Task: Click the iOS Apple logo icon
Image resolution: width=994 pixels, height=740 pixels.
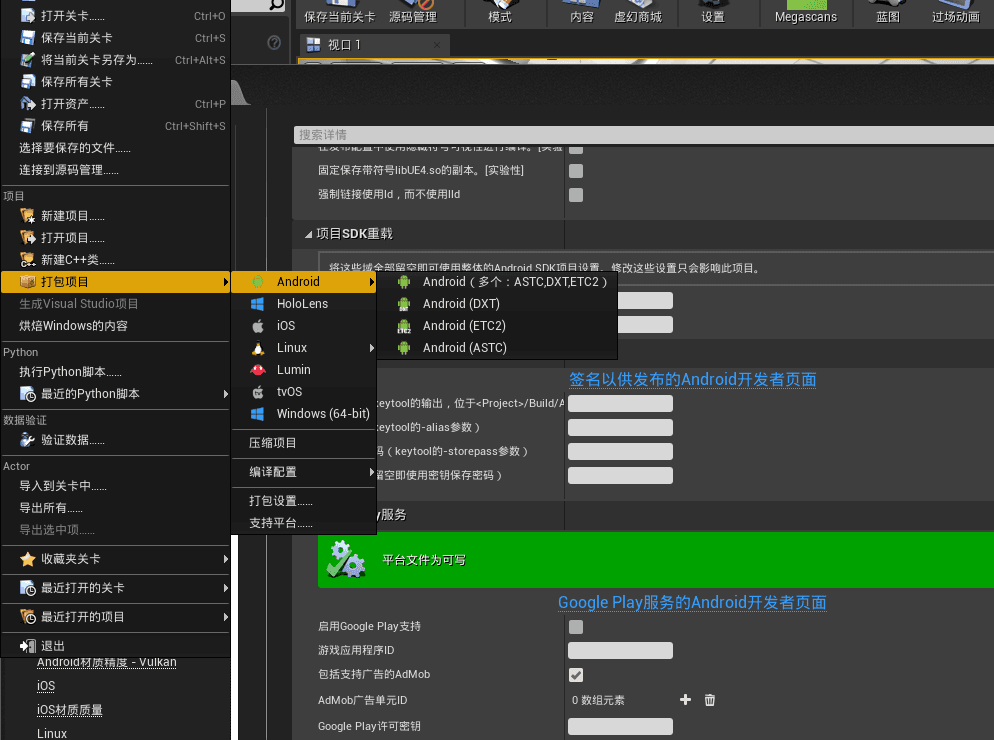Action: pyautogui.click(x=257, y=326)
